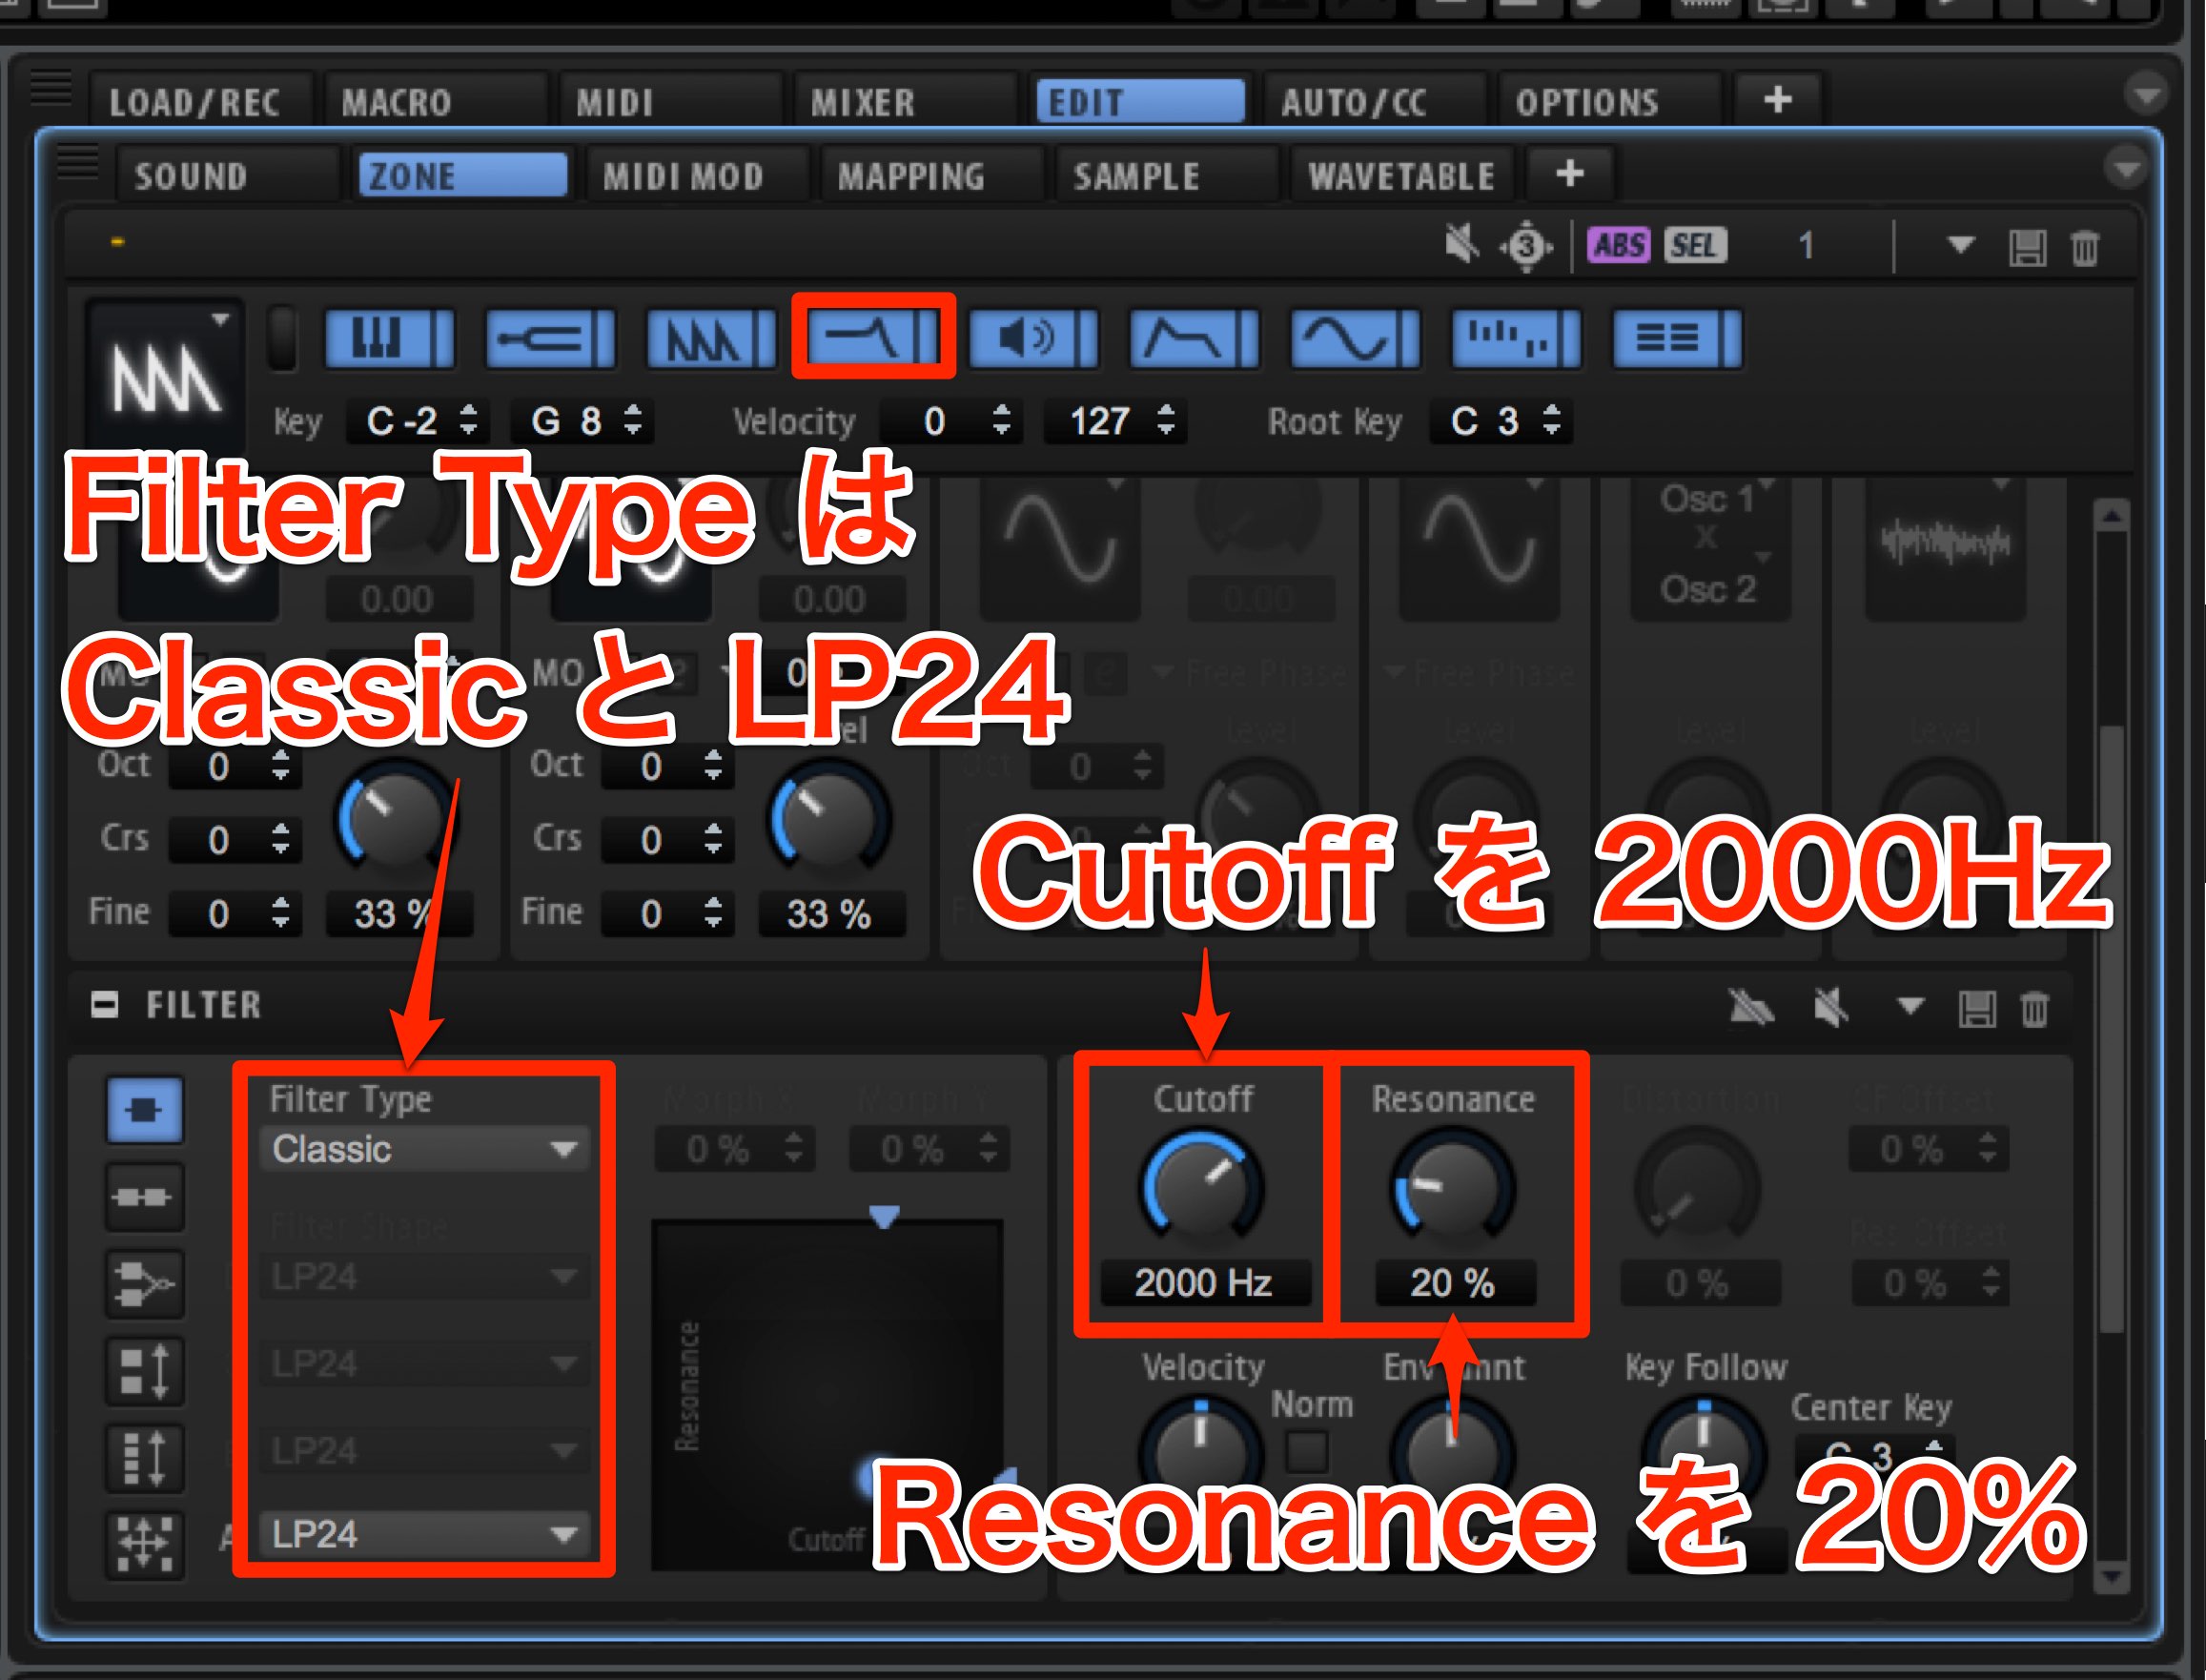Select the single filter mode button

(145, 1110)
